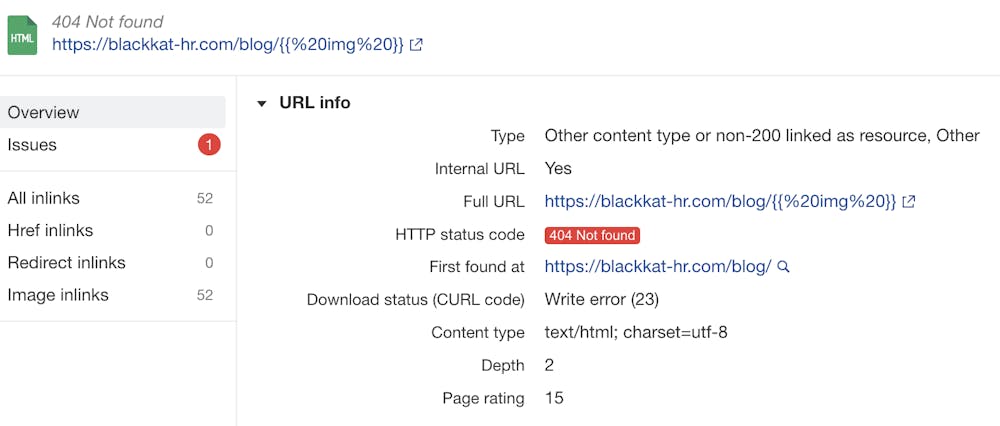Click the 404 Not found status badge
The height and width of the screenshot is (426, 1000).
[x=591, y=235]
